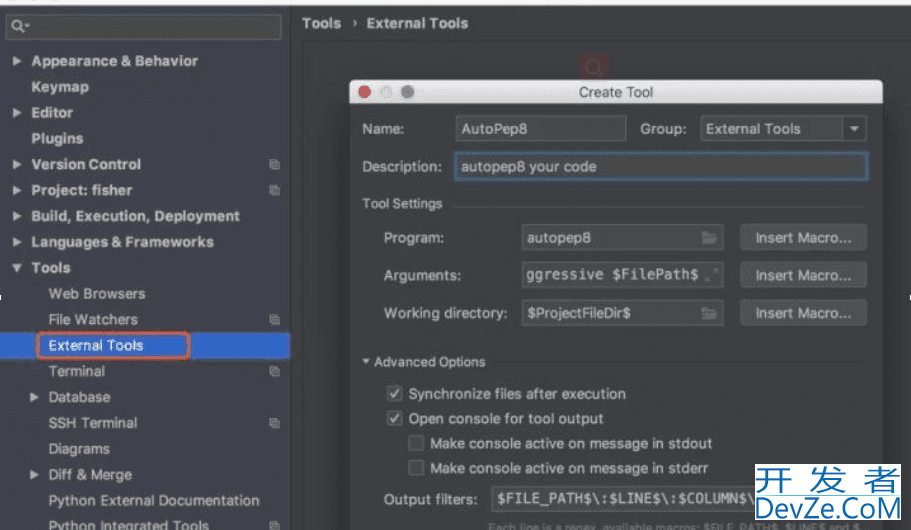Expand the Project: fisher tree node arrow

tap(17, 190)
